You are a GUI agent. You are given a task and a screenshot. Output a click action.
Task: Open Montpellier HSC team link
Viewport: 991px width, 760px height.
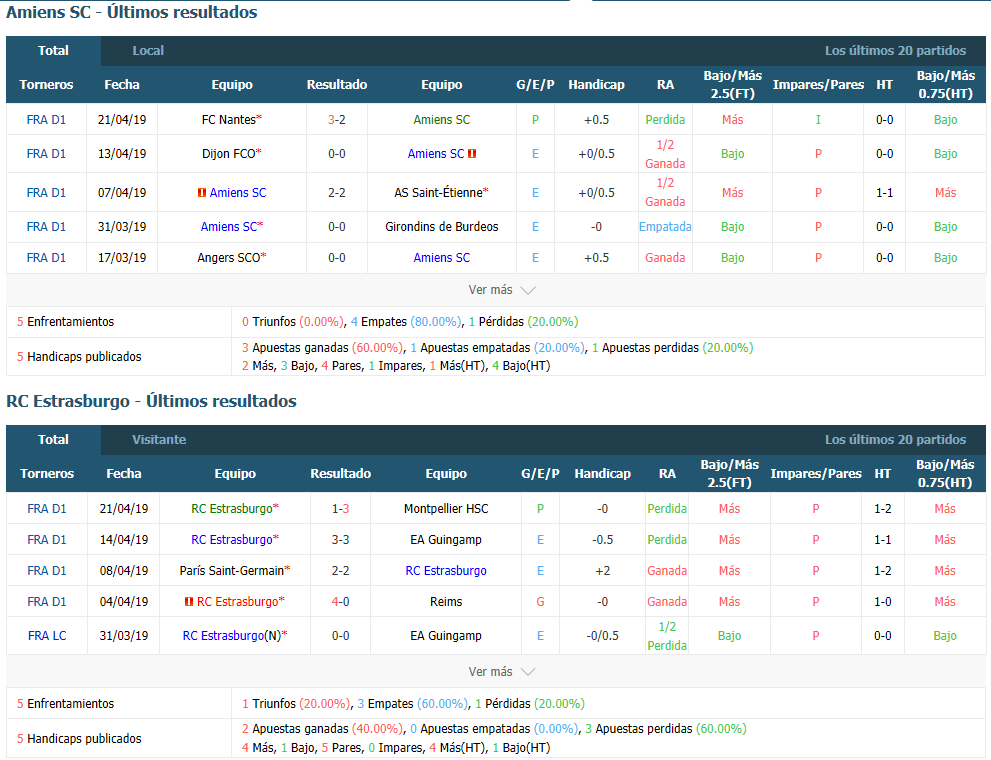[446, 509]
